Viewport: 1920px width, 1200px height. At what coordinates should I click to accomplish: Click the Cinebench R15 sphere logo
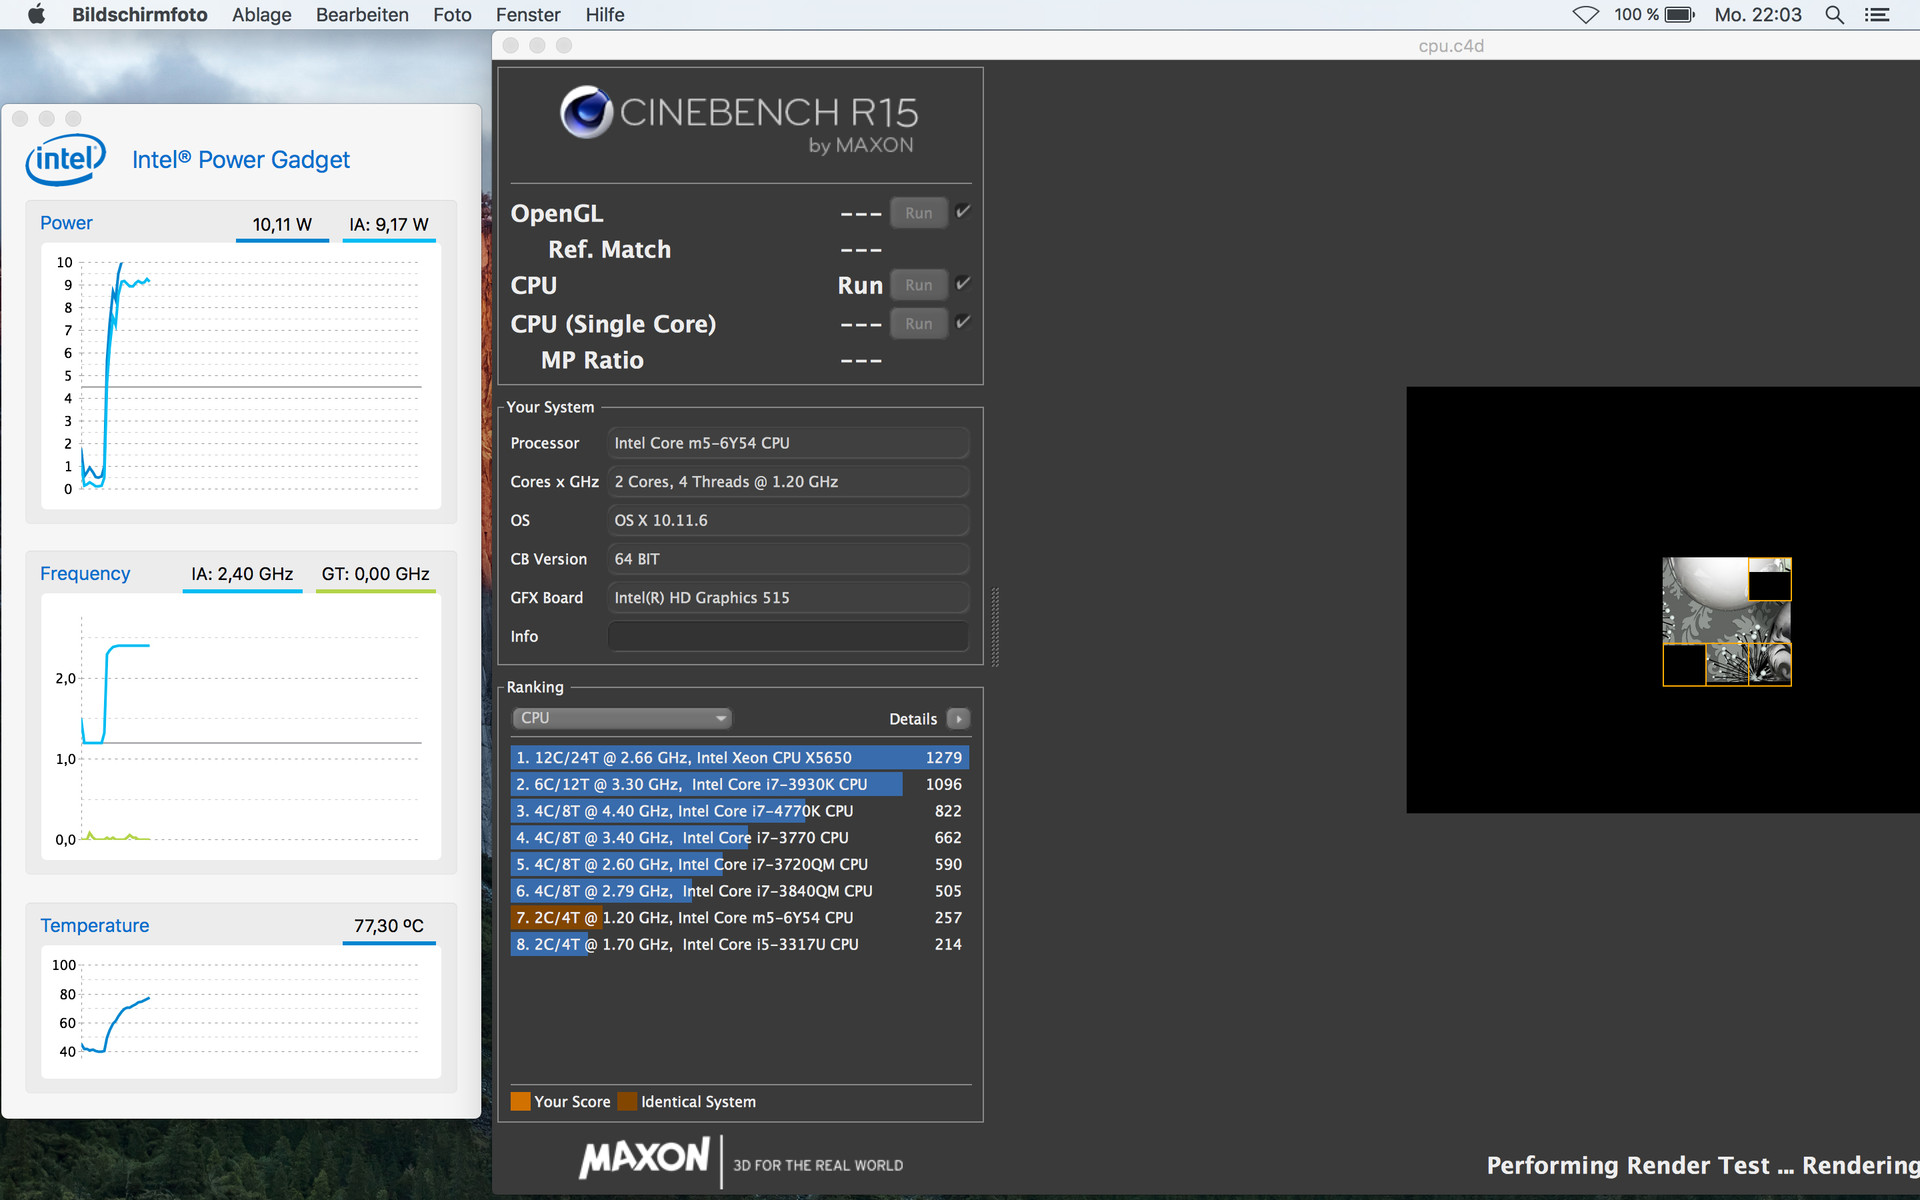(586, 112)
